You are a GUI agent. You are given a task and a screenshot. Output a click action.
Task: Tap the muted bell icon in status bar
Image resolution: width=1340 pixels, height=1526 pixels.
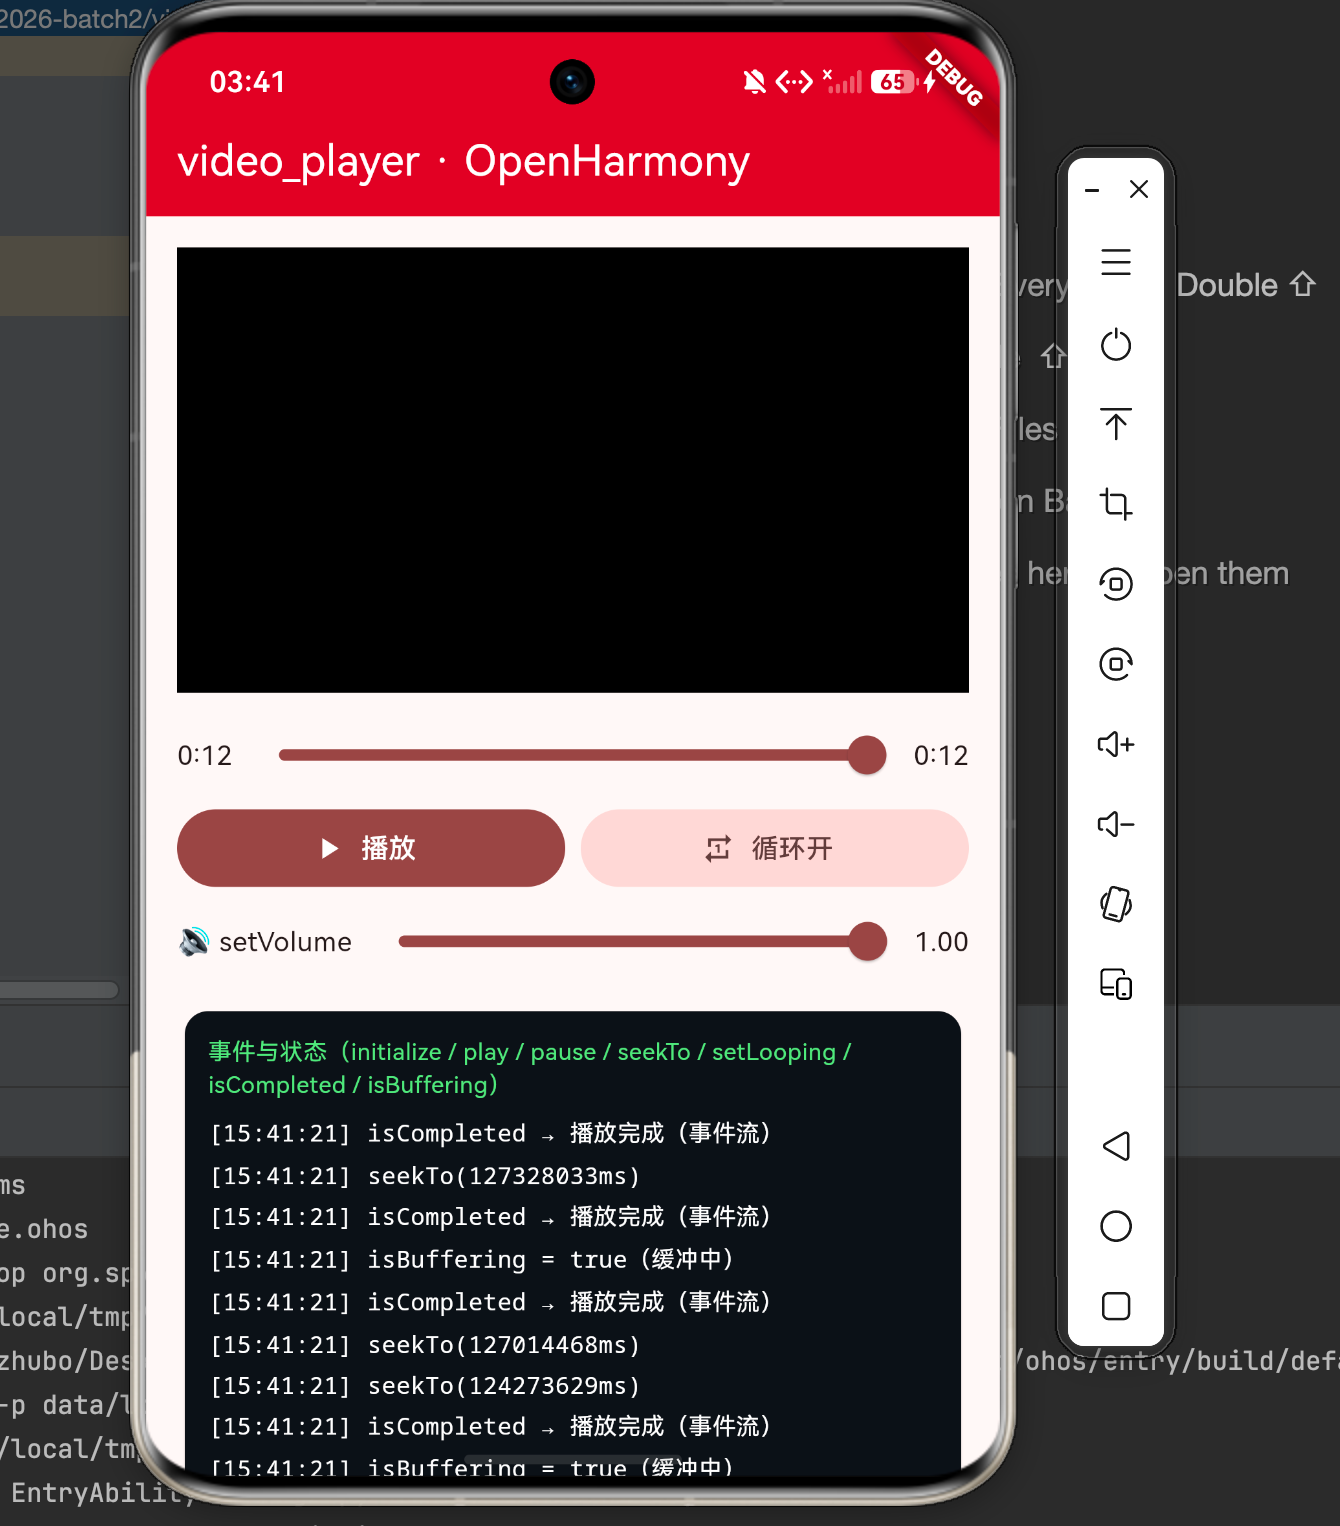point(755,82)
